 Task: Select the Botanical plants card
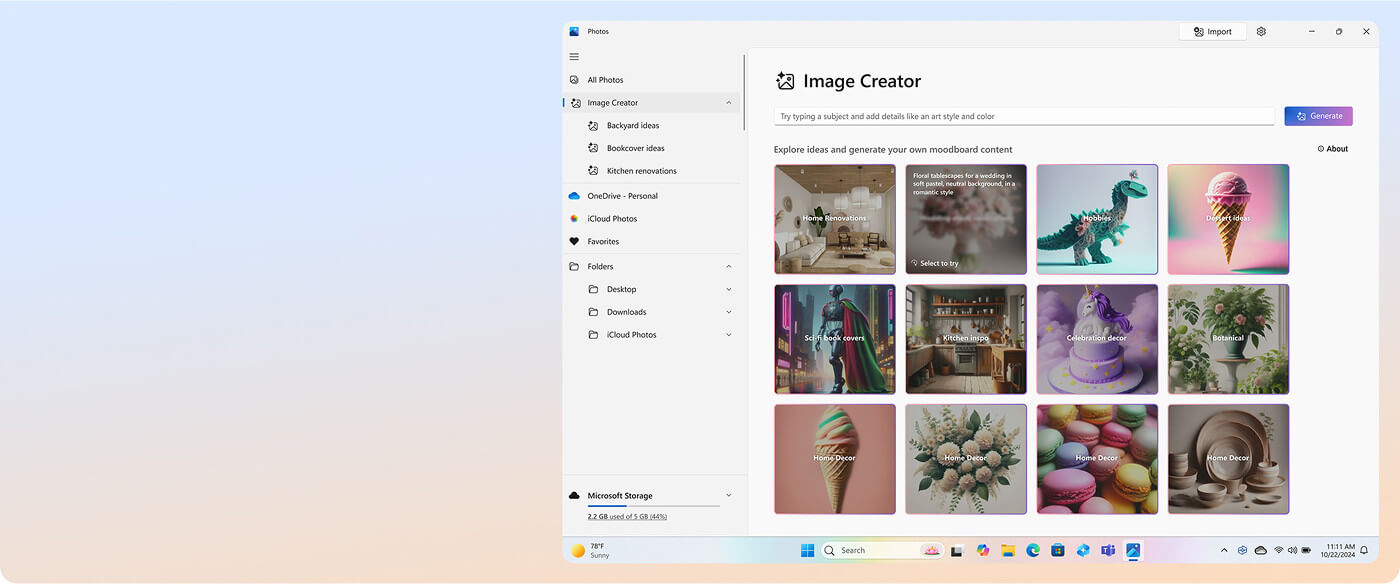(1228, 339)
